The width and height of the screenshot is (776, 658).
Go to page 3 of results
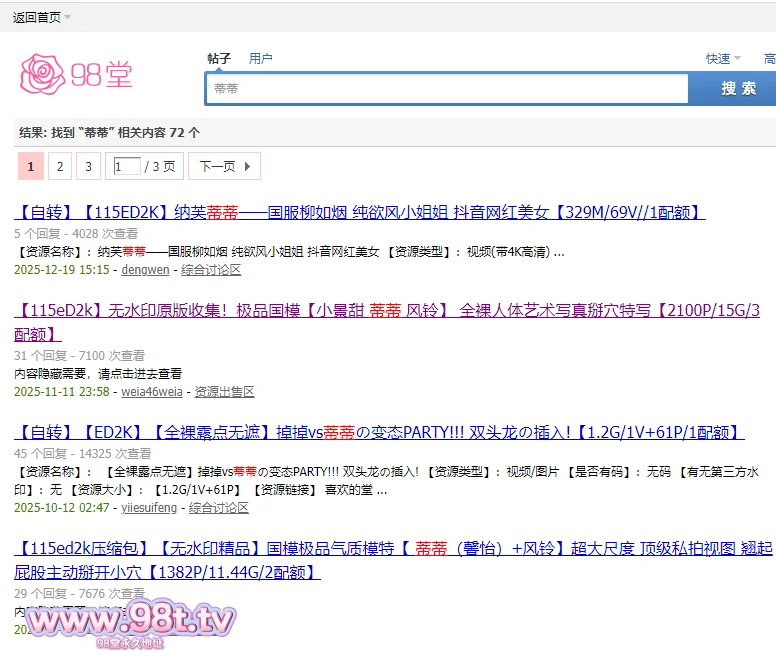[88, 167]
